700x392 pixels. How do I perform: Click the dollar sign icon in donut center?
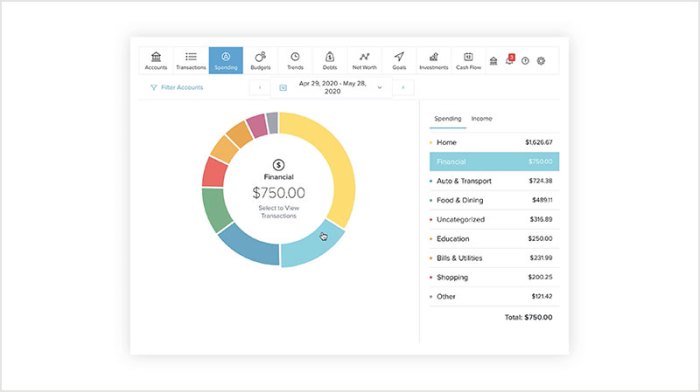click(279, 165)
